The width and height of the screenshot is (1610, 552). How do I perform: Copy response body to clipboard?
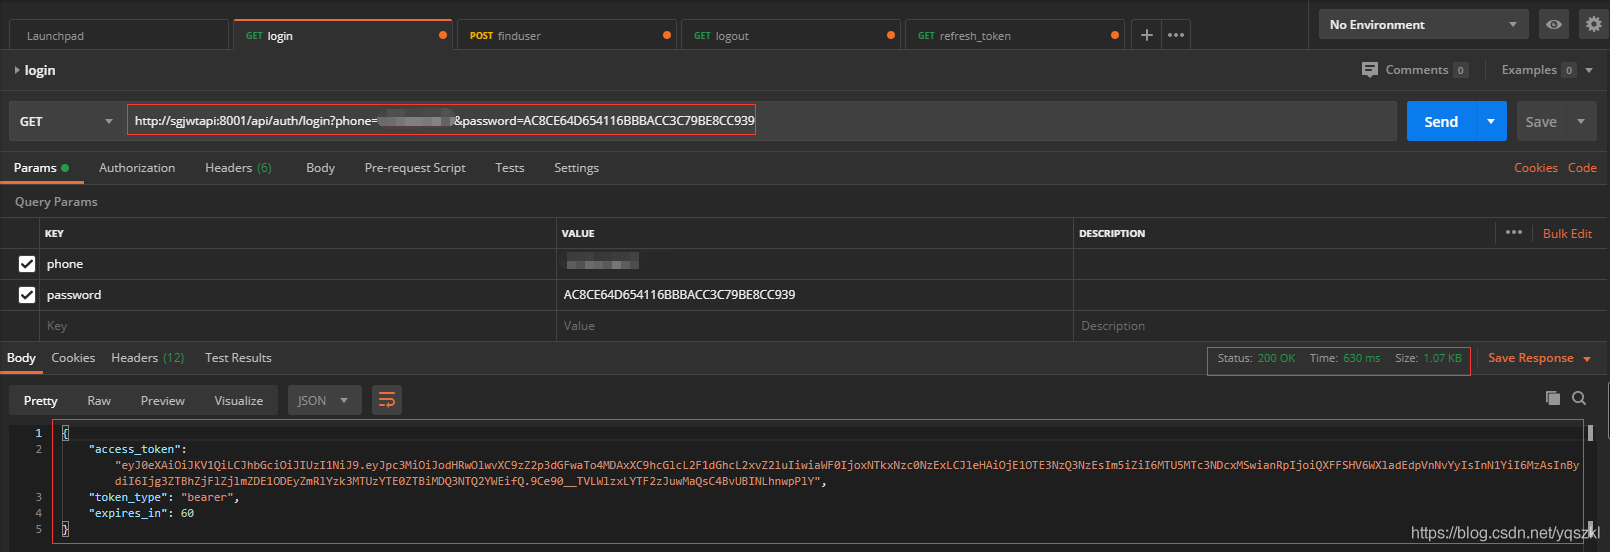point(1552,398)
